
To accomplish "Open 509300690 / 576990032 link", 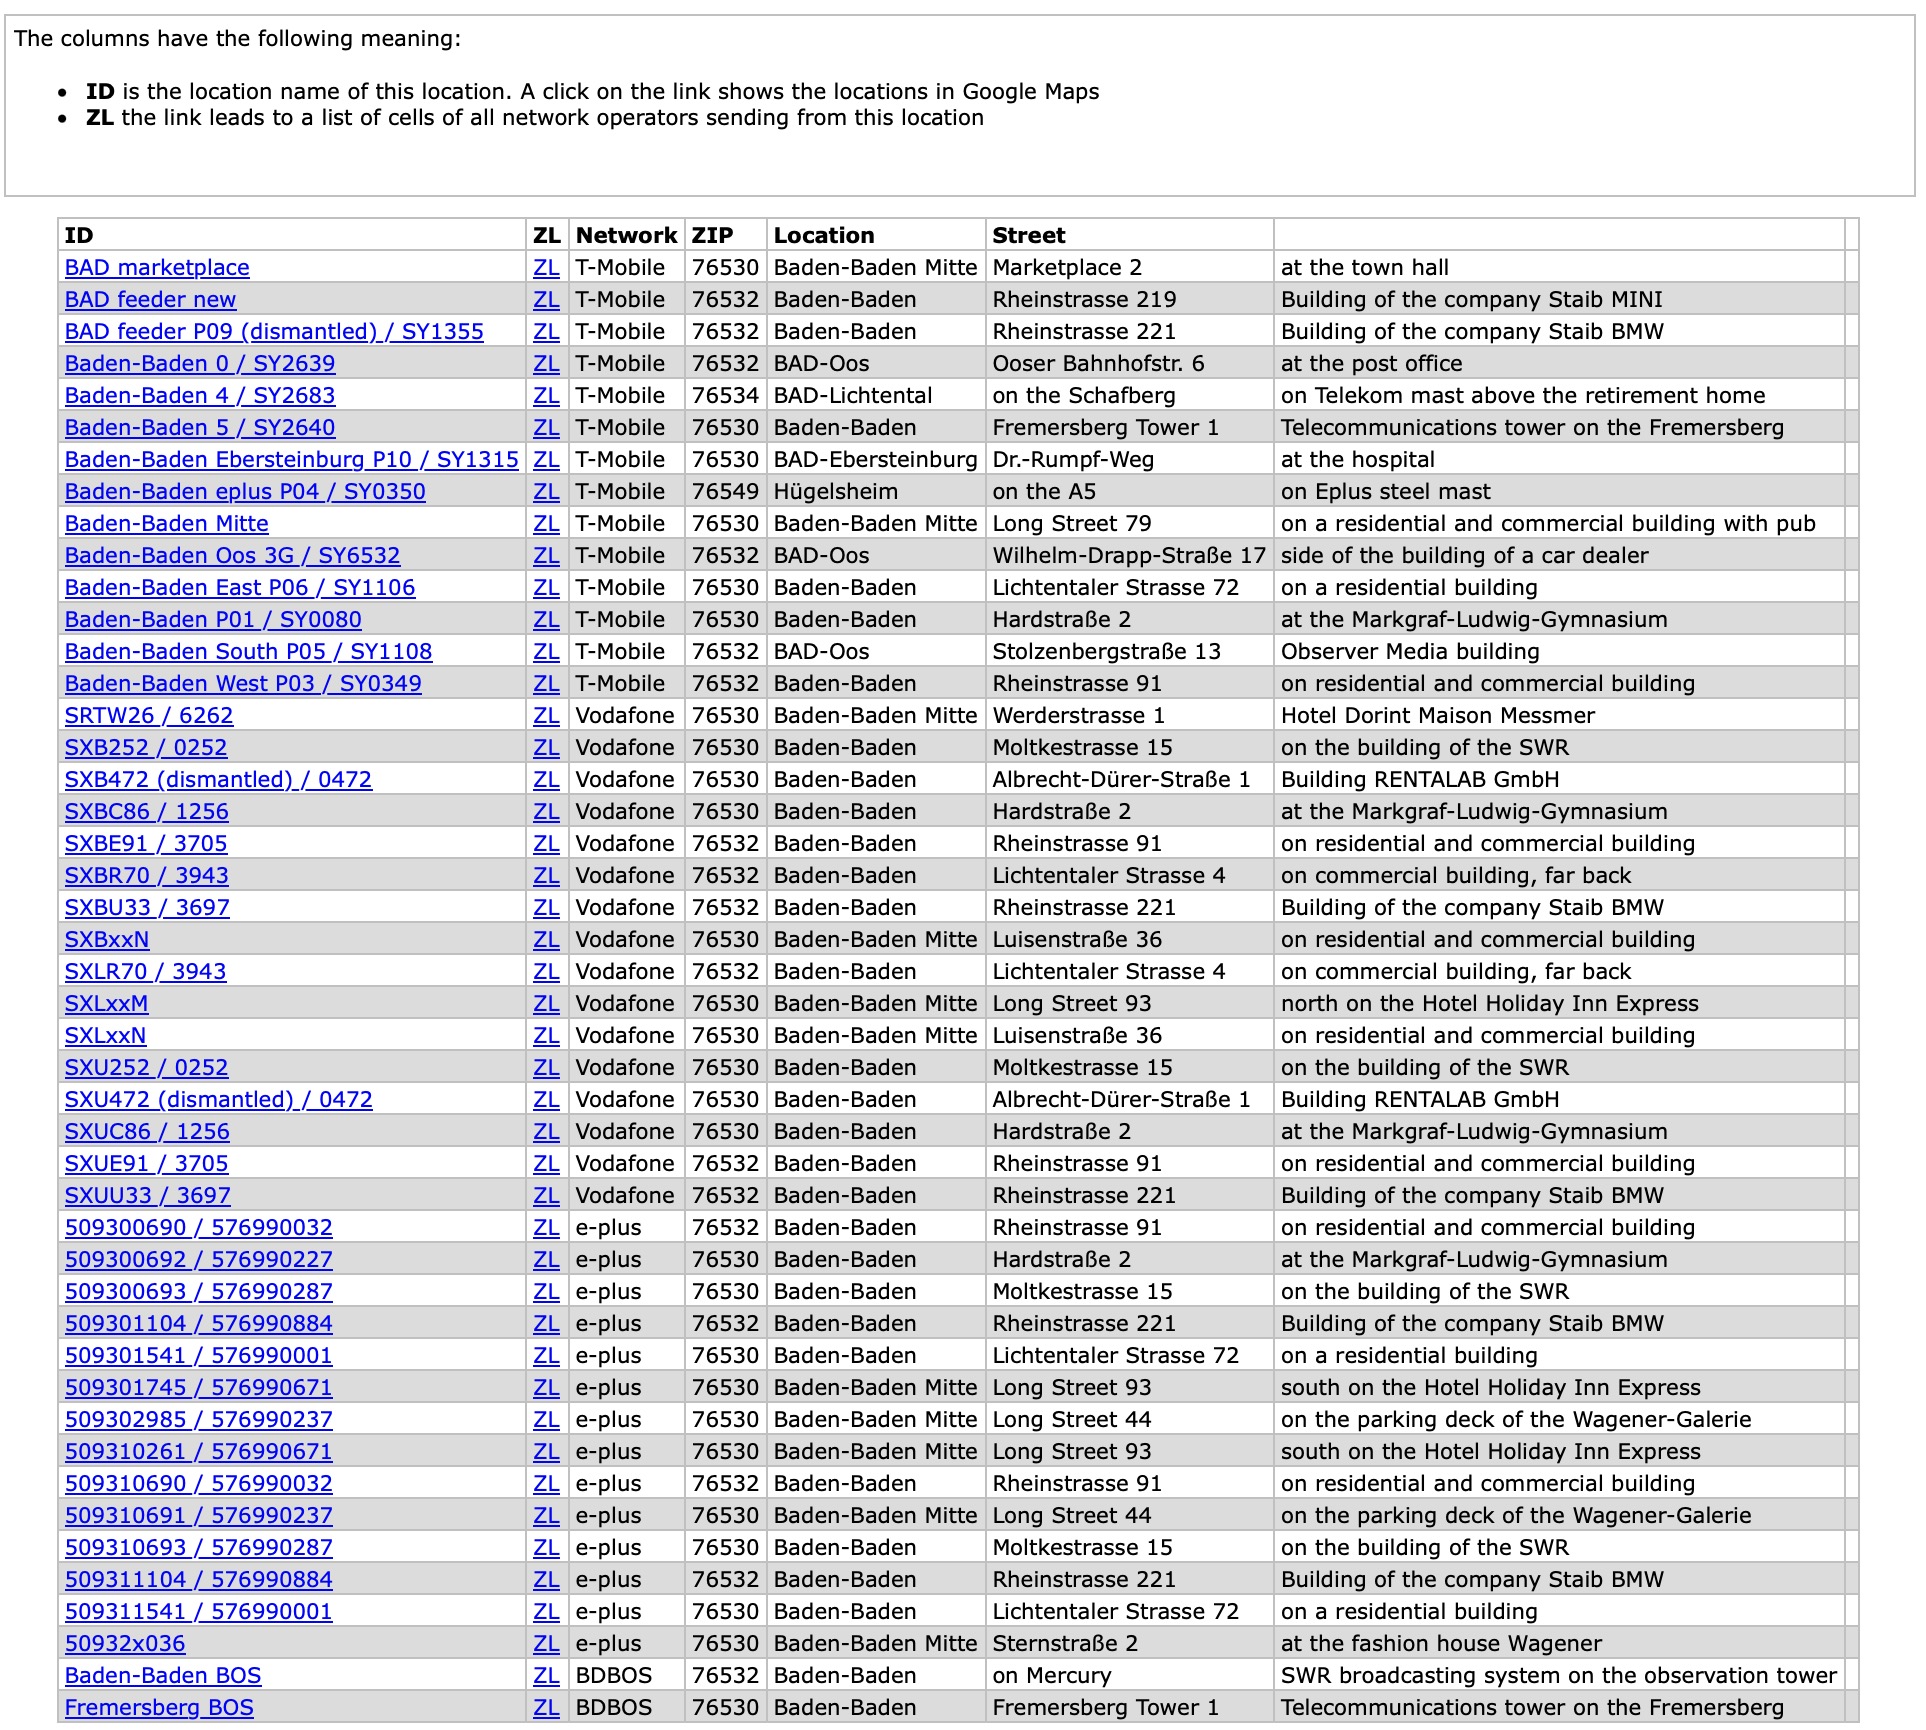I will [x=199, y=1227].
